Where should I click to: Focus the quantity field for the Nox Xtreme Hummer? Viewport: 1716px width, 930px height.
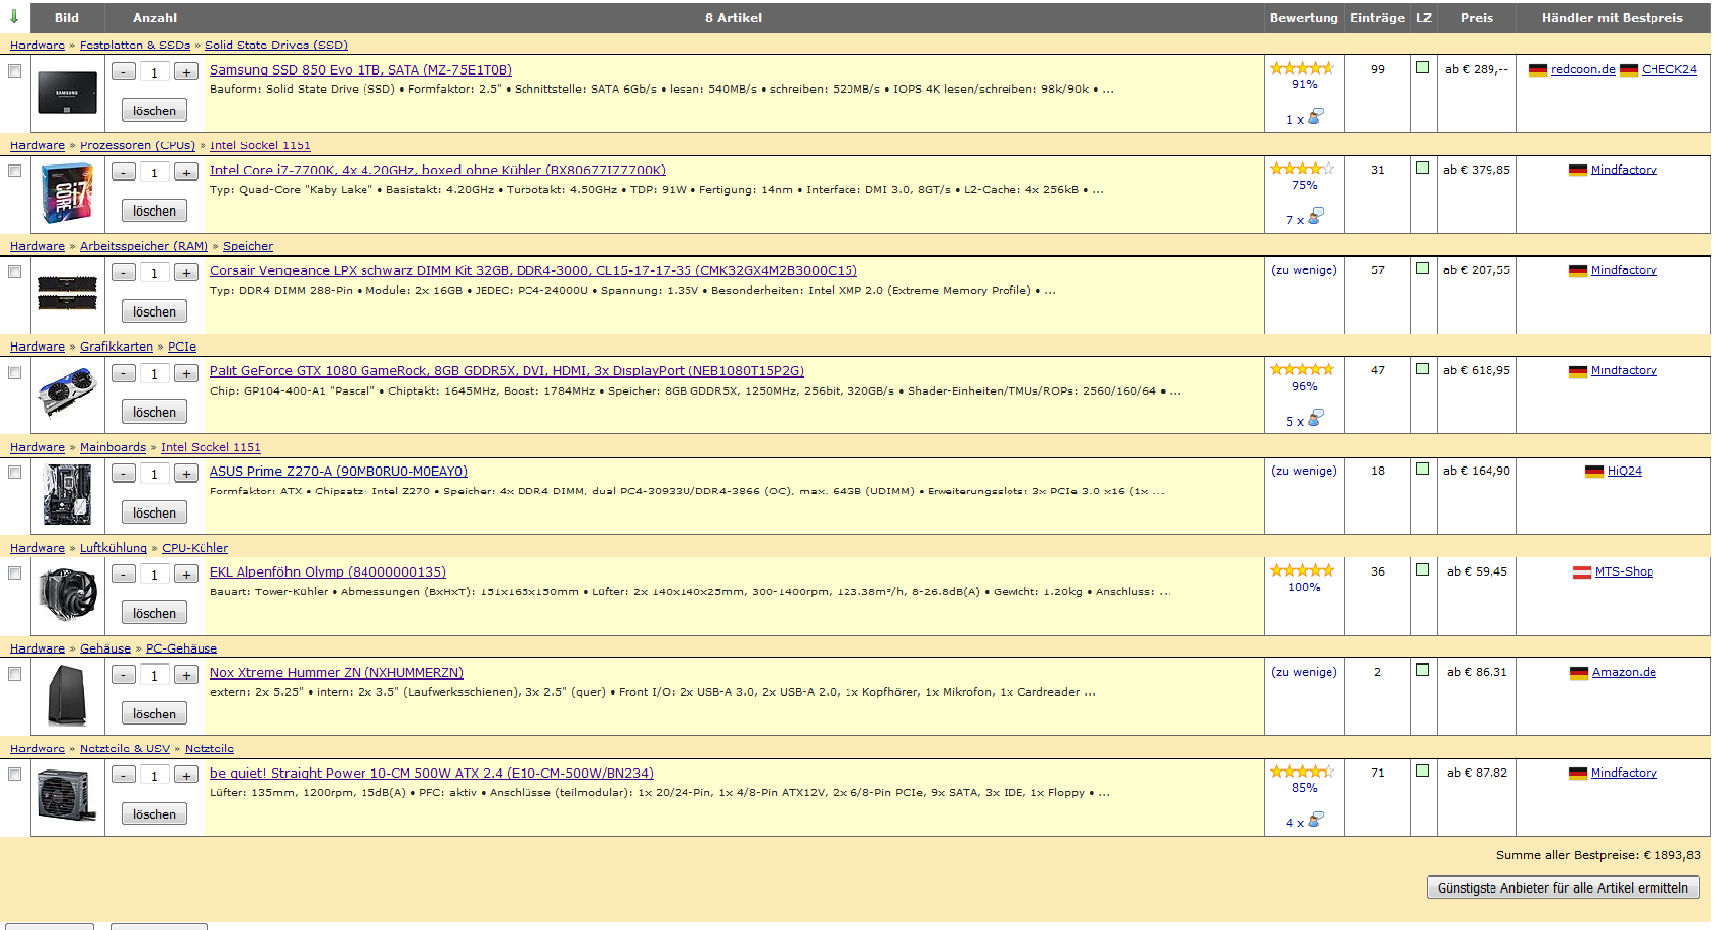click(155, 676)
